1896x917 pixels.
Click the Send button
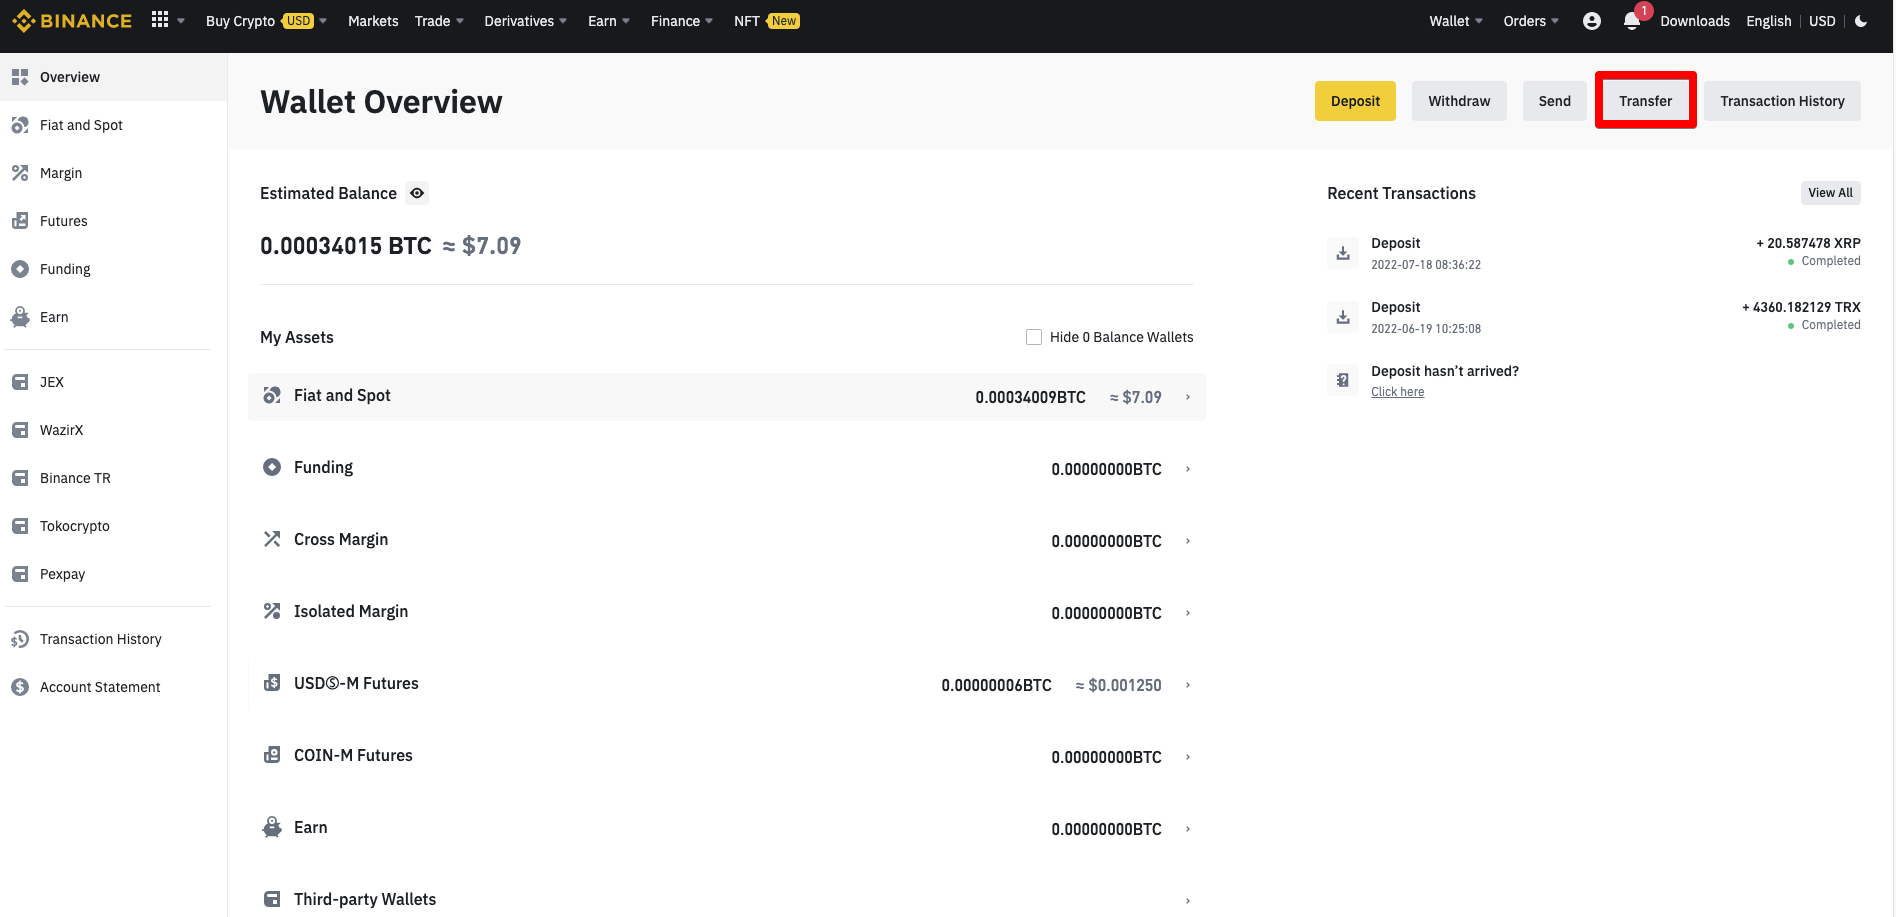tap(1554, 101)
